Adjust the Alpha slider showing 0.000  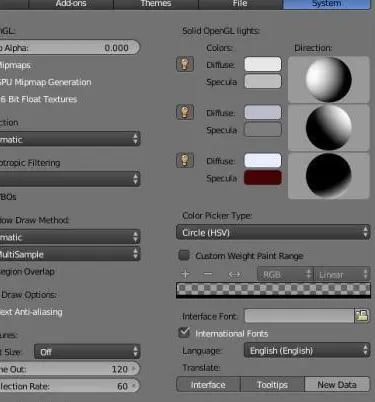(70, 47)
